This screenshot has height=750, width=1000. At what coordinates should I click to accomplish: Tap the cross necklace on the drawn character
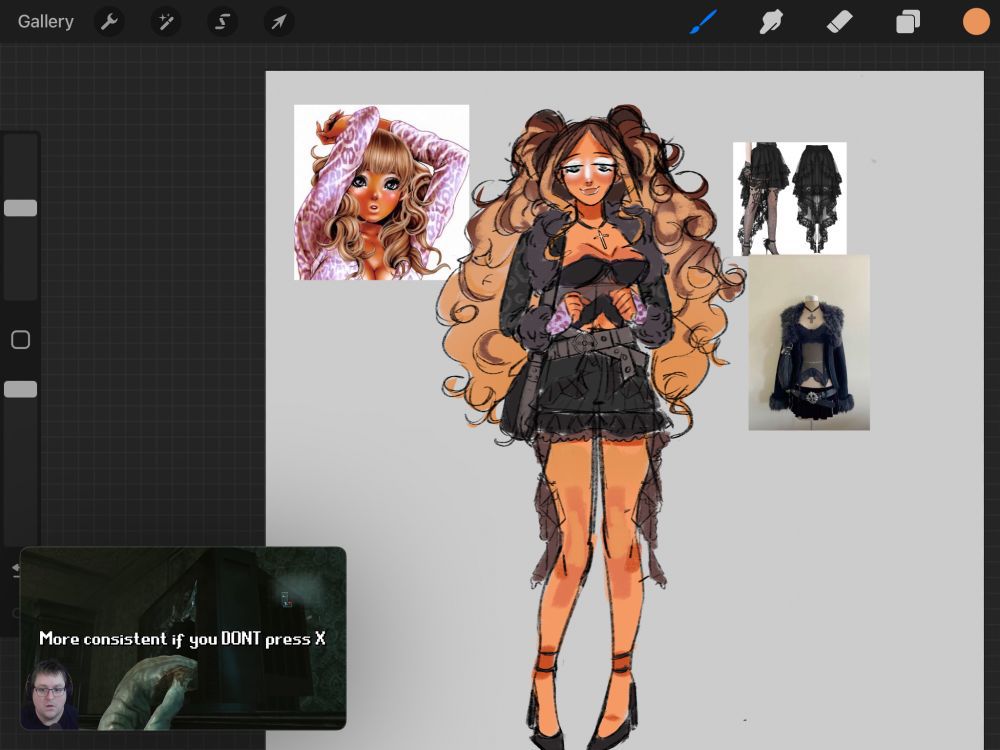tap(602, 238)
